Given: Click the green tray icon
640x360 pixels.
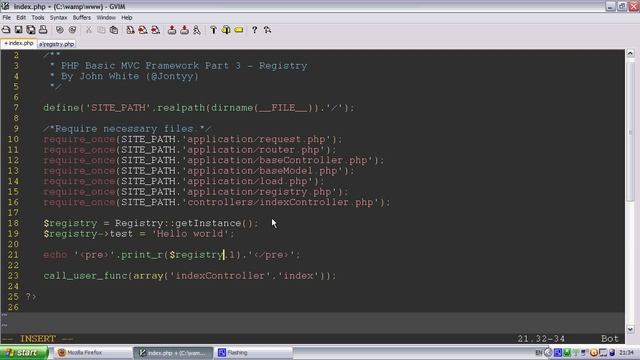Looking at the screenshot, I should (567, 353).
